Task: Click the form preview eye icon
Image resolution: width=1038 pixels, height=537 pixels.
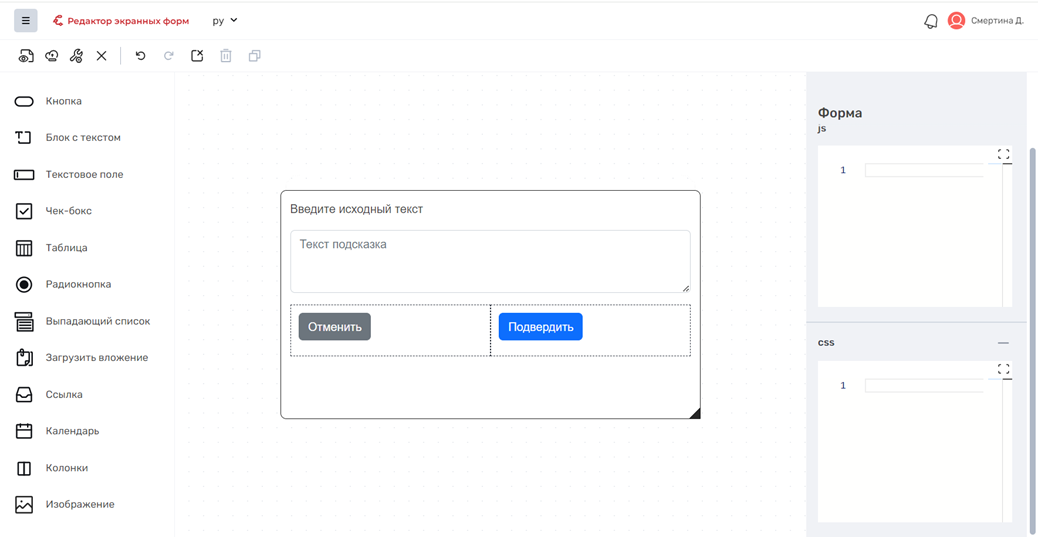Action: [x=26, y=56]
